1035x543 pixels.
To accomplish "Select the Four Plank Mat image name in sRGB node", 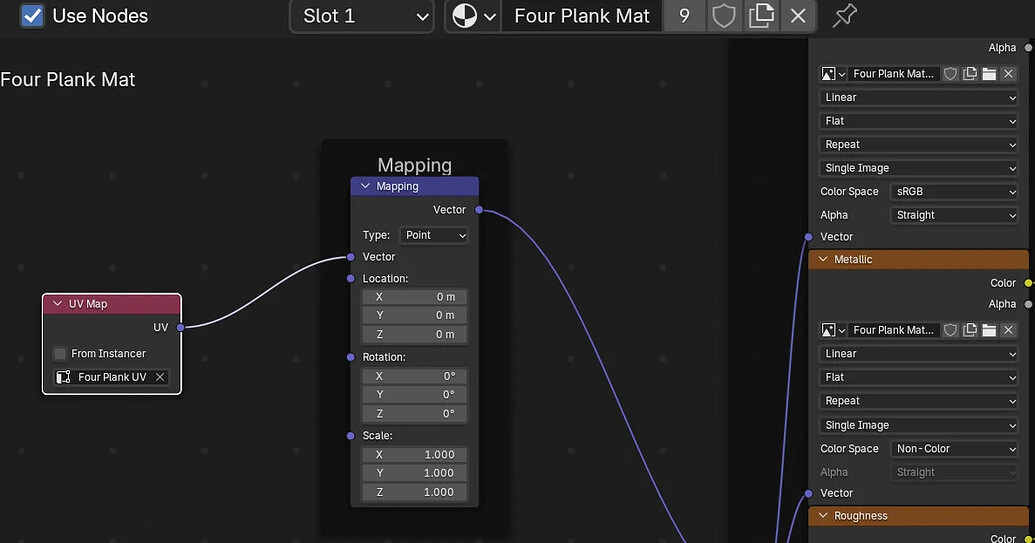I will pos(894,74).
